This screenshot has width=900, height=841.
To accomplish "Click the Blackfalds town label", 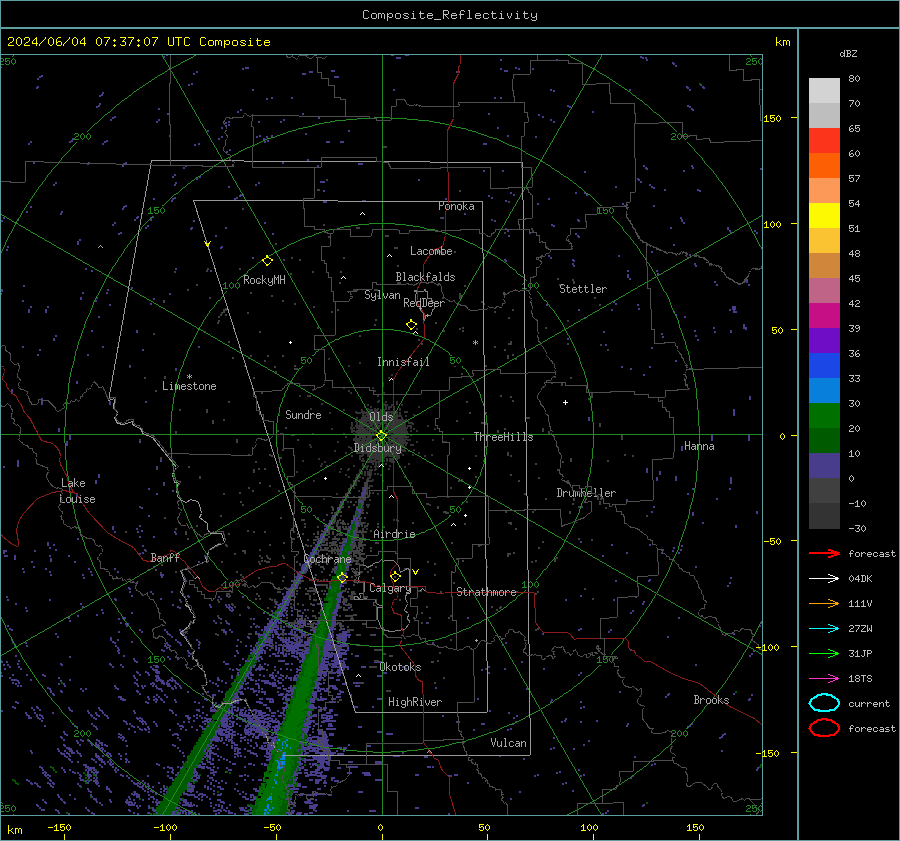I will [425, 277].
